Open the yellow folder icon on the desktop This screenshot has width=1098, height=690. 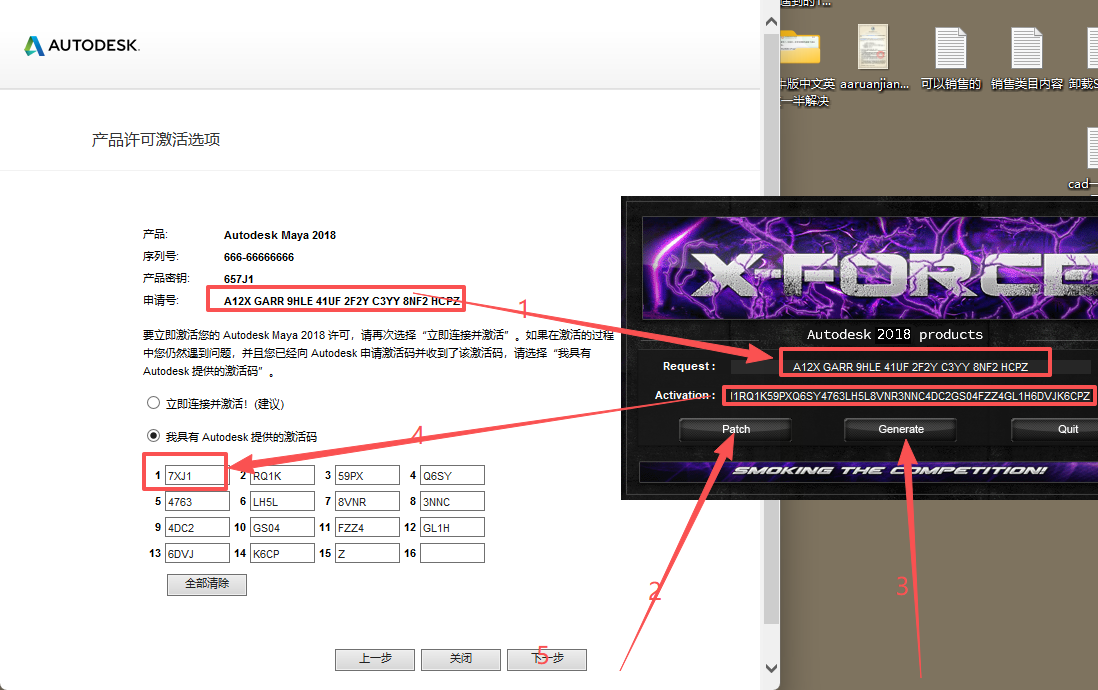(799, 49)
